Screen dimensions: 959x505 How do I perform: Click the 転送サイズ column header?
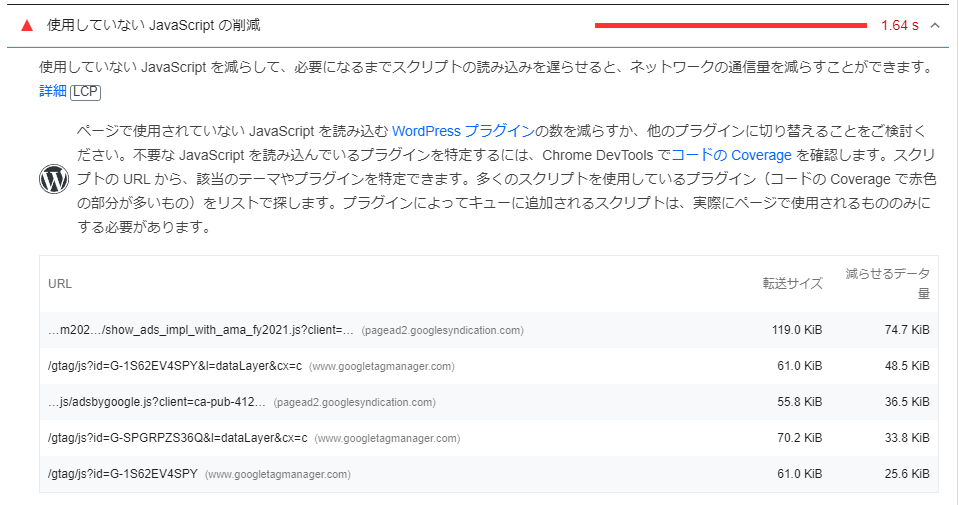click(x=792, y=284)
